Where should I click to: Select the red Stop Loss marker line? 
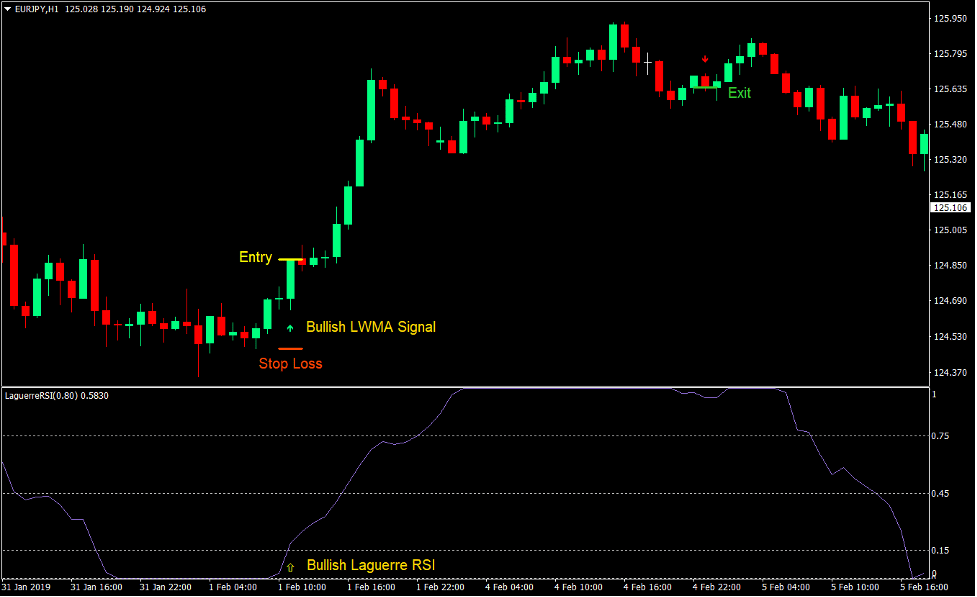(x=290, y=347)
